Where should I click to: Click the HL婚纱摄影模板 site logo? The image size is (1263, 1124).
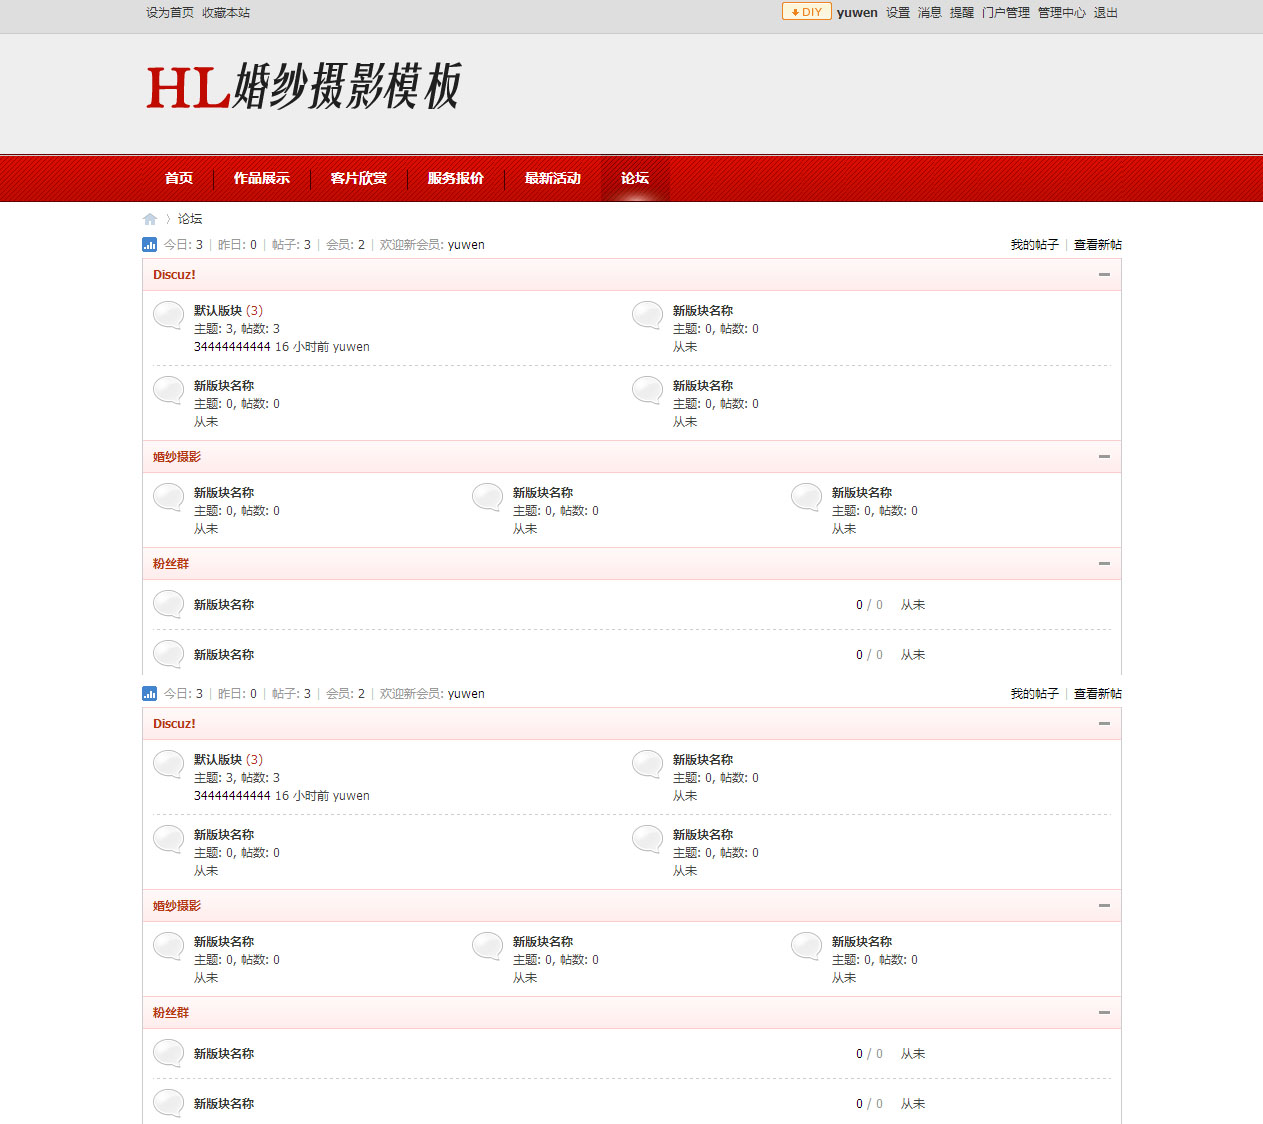303,87
